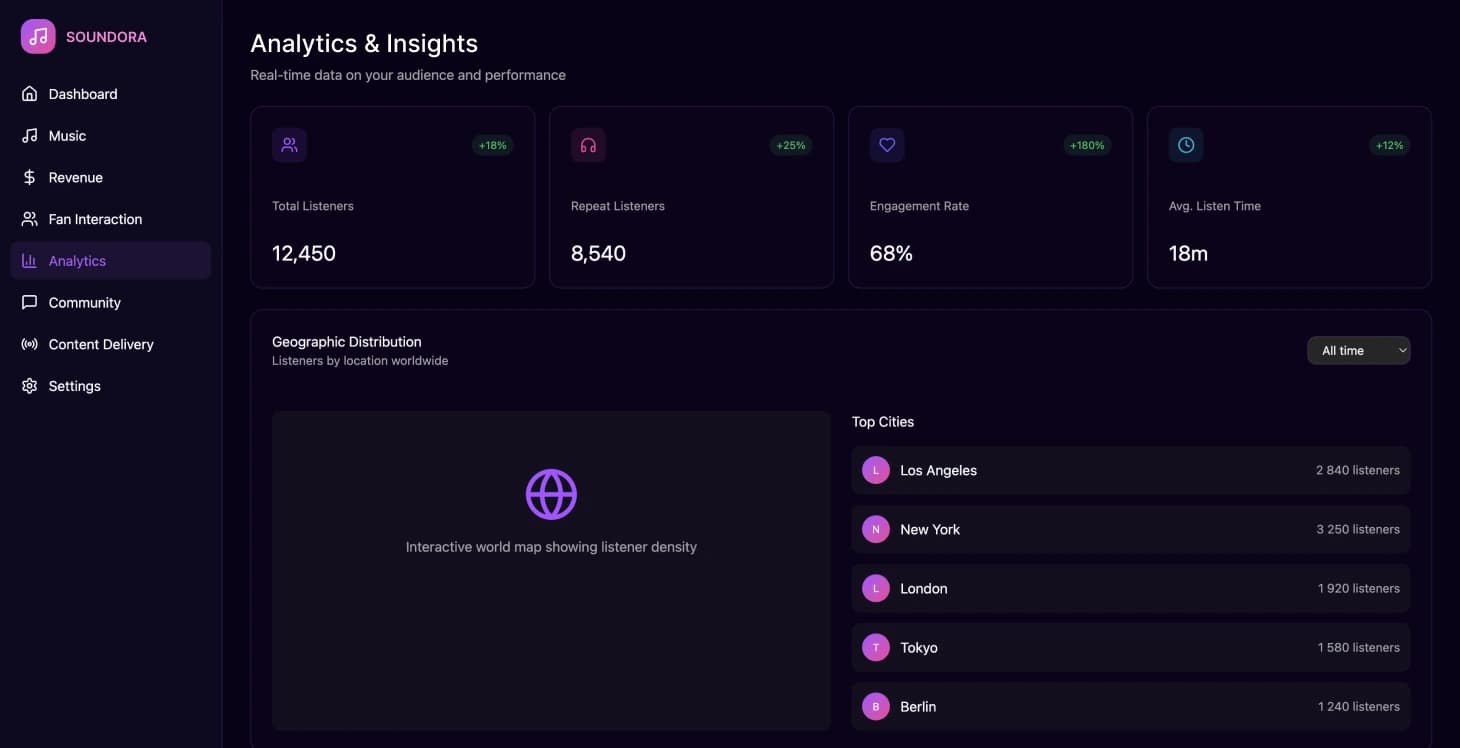Click the globe icon in the world map placeholder
Image resolution: width=1460 pixels, height=748 pixels.
551,493
